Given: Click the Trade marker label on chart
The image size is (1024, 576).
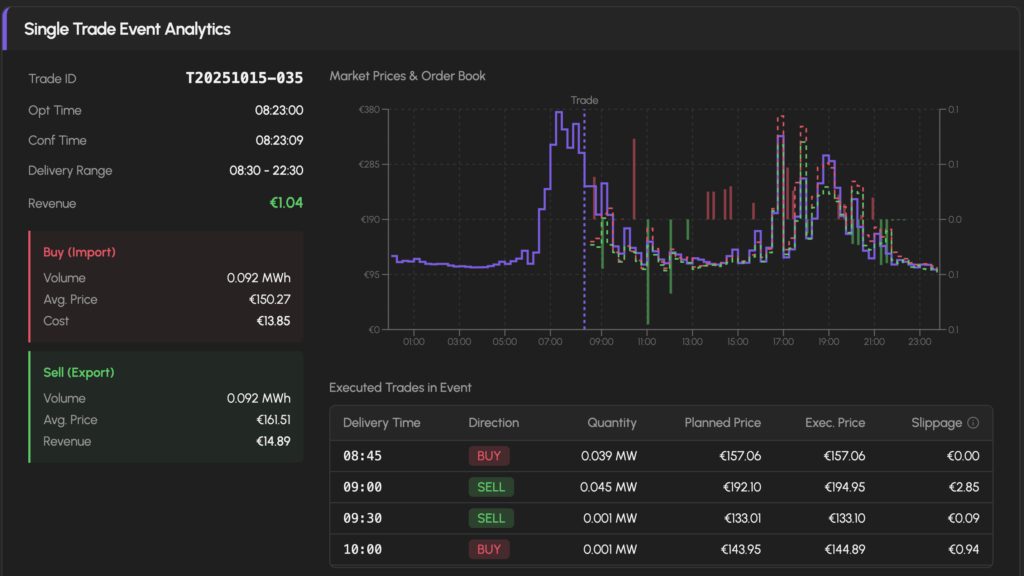Looking at the screenshot, I should click(584, 100).
